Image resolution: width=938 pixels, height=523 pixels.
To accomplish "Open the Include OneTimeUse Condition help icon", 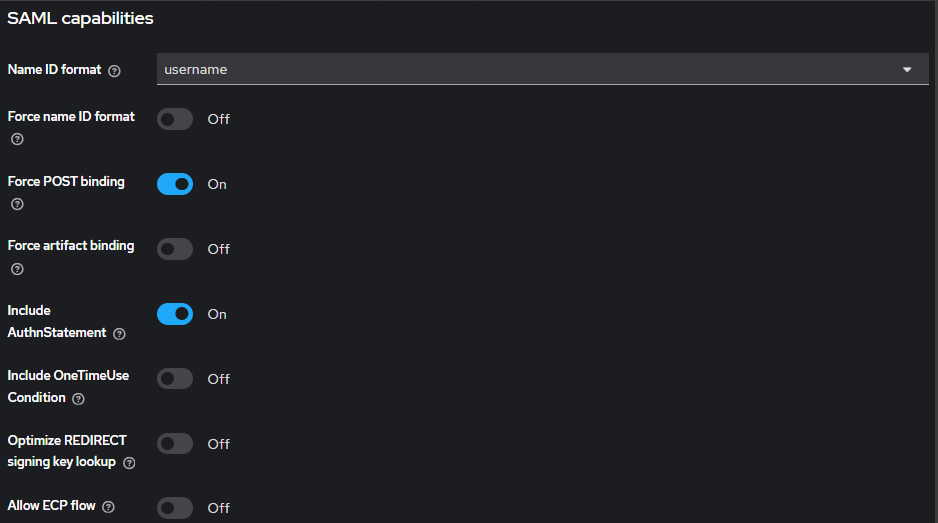I will 79,398.
